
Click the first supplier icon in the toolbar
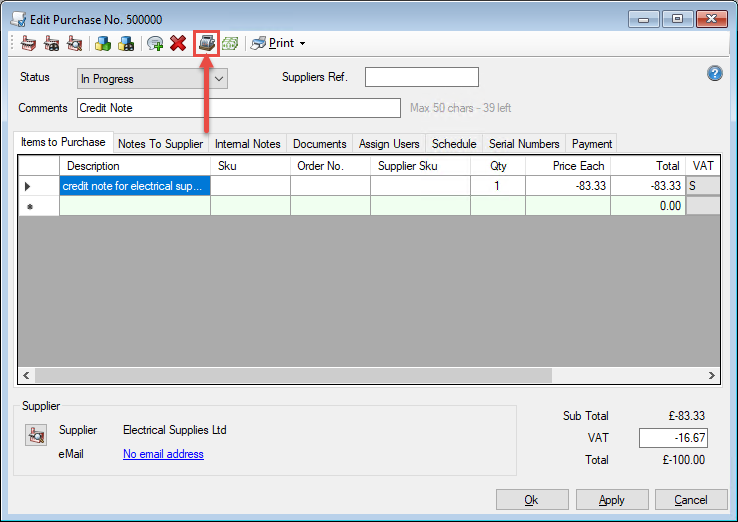29,43
